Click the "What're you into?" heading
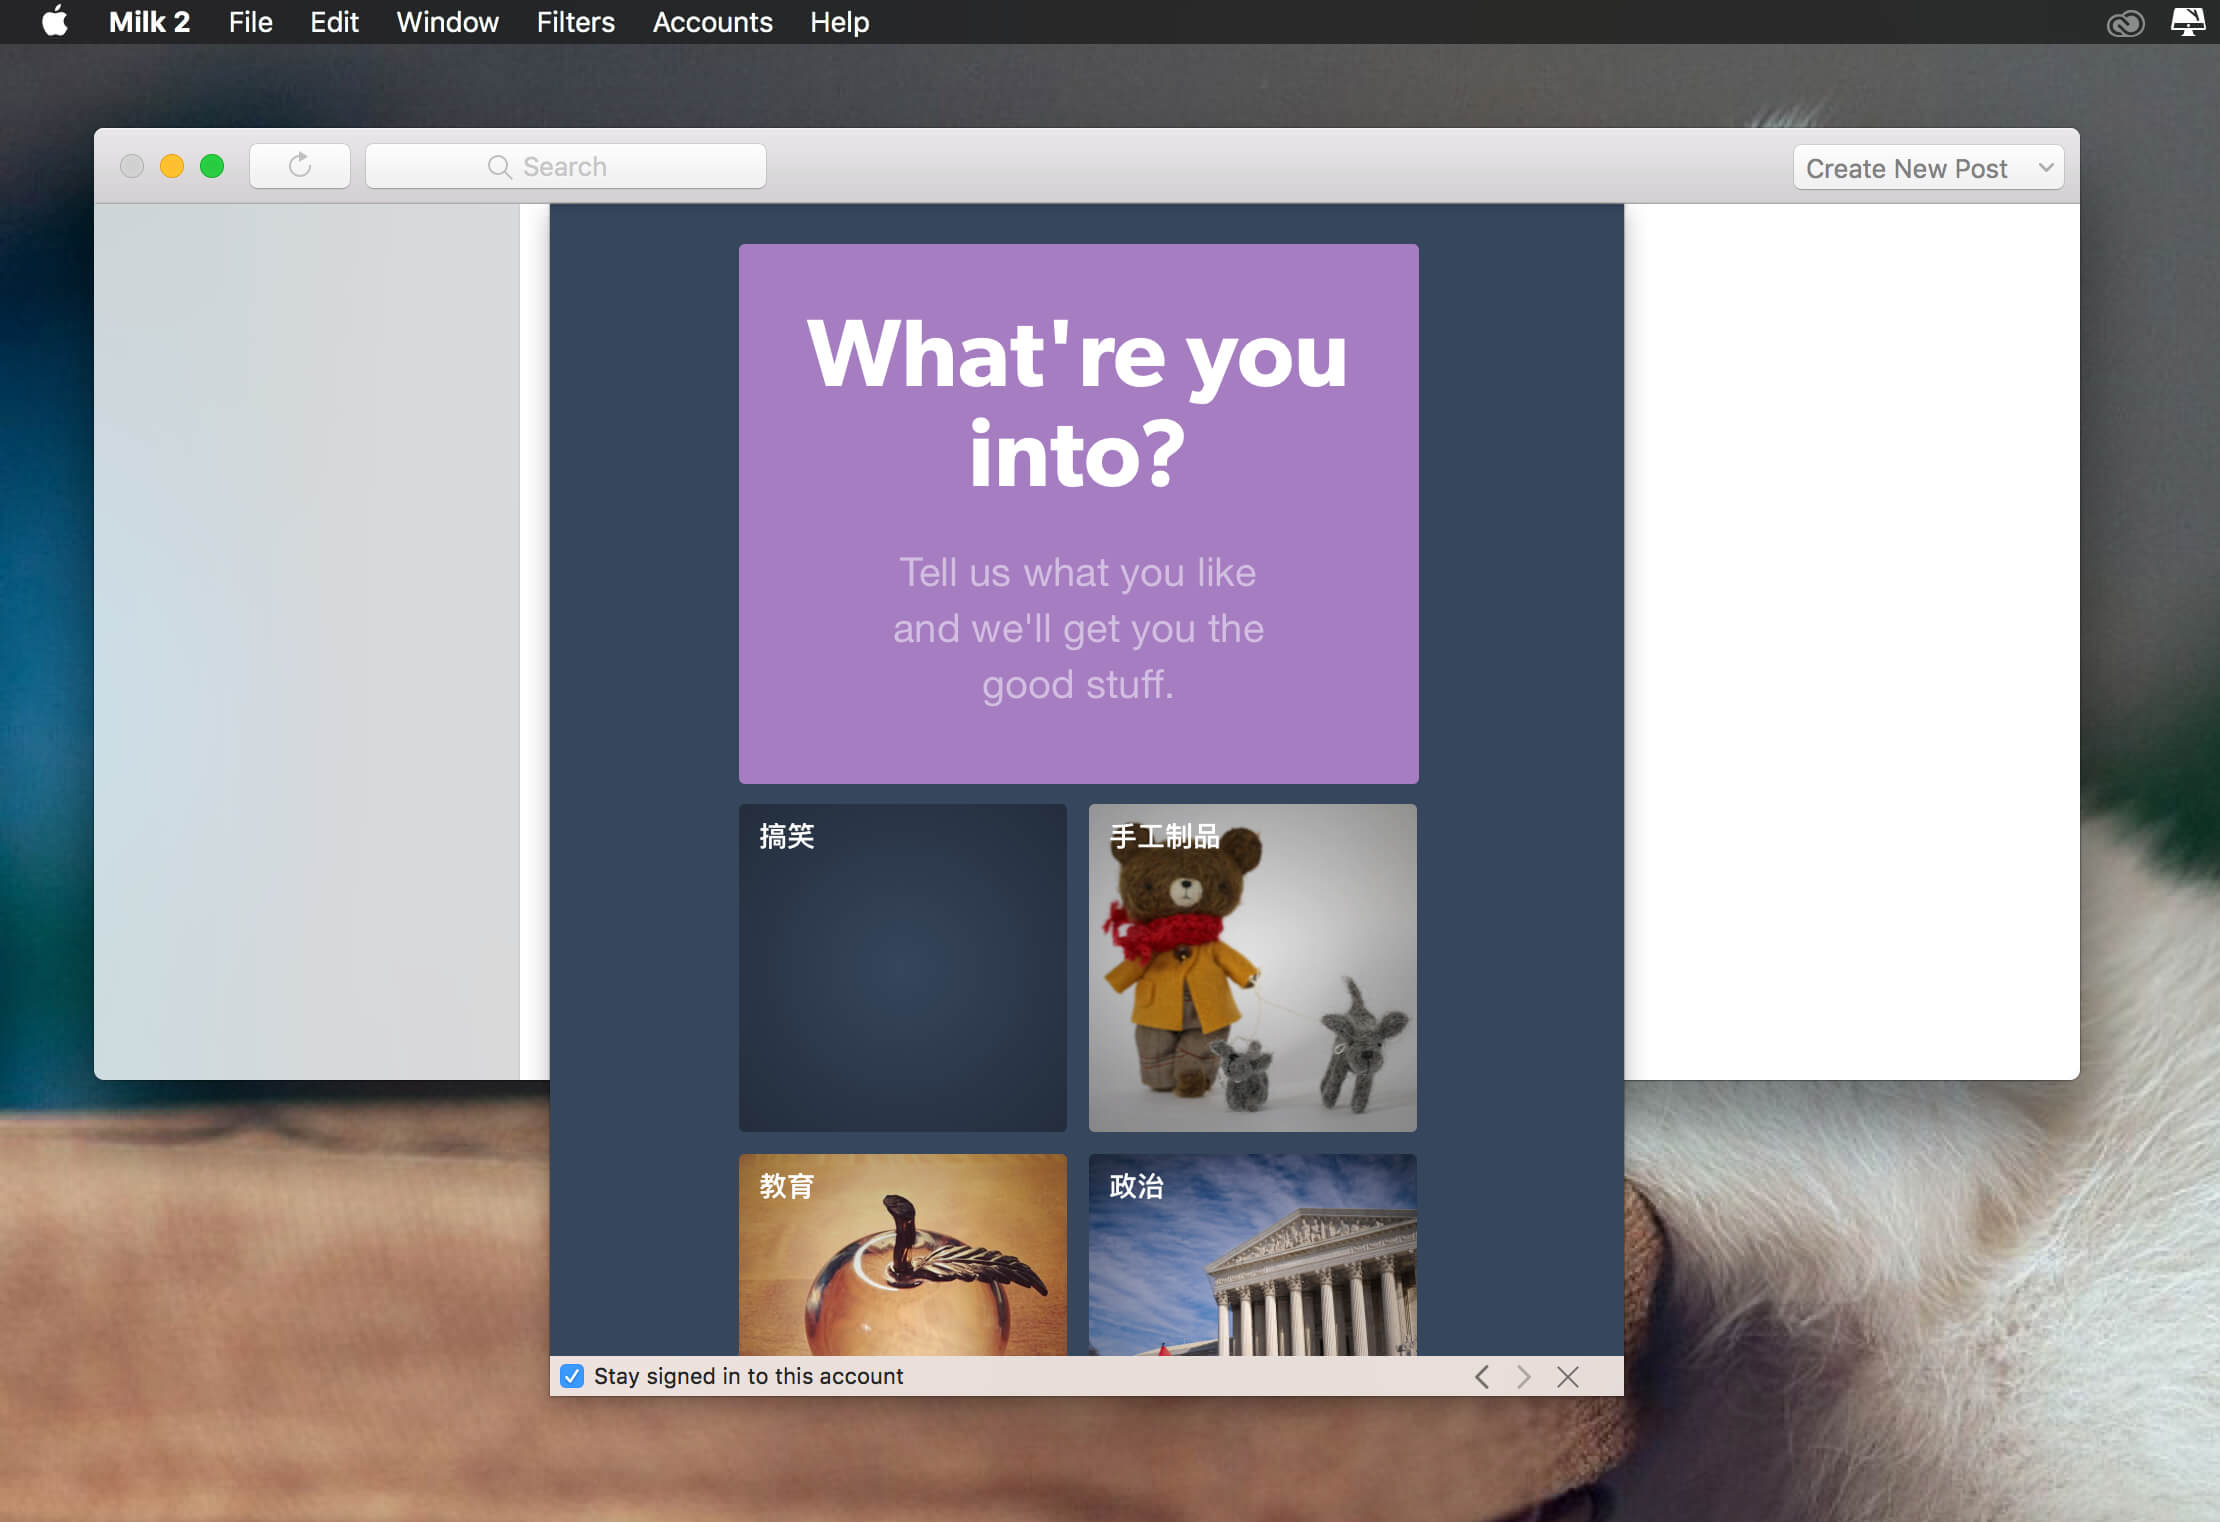 coord(1078,402)
